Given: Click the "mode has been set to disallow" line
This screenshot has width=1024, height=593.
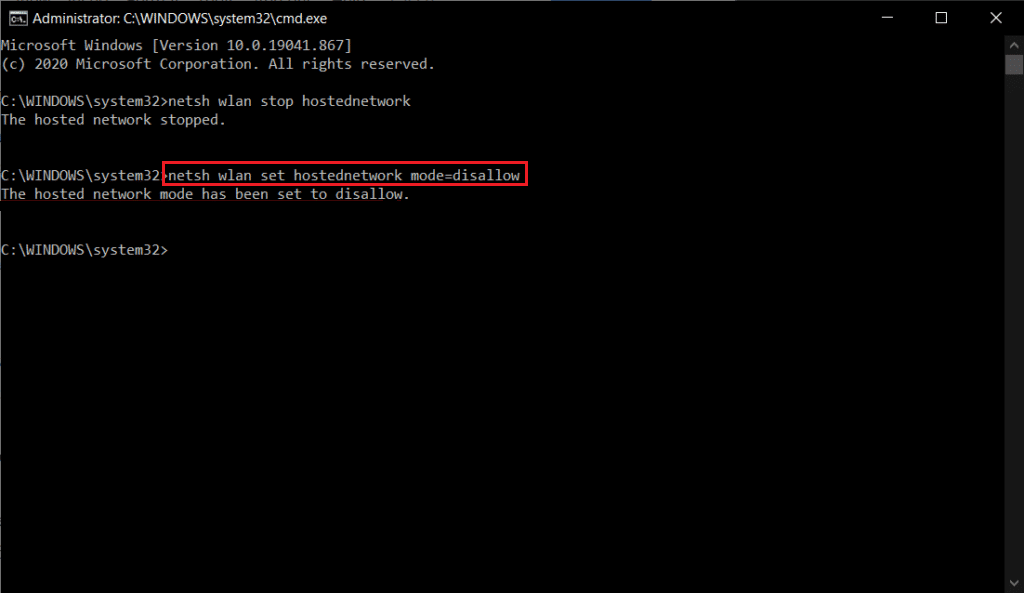Looking at the screenshot, I should click(x=205, y=194).
